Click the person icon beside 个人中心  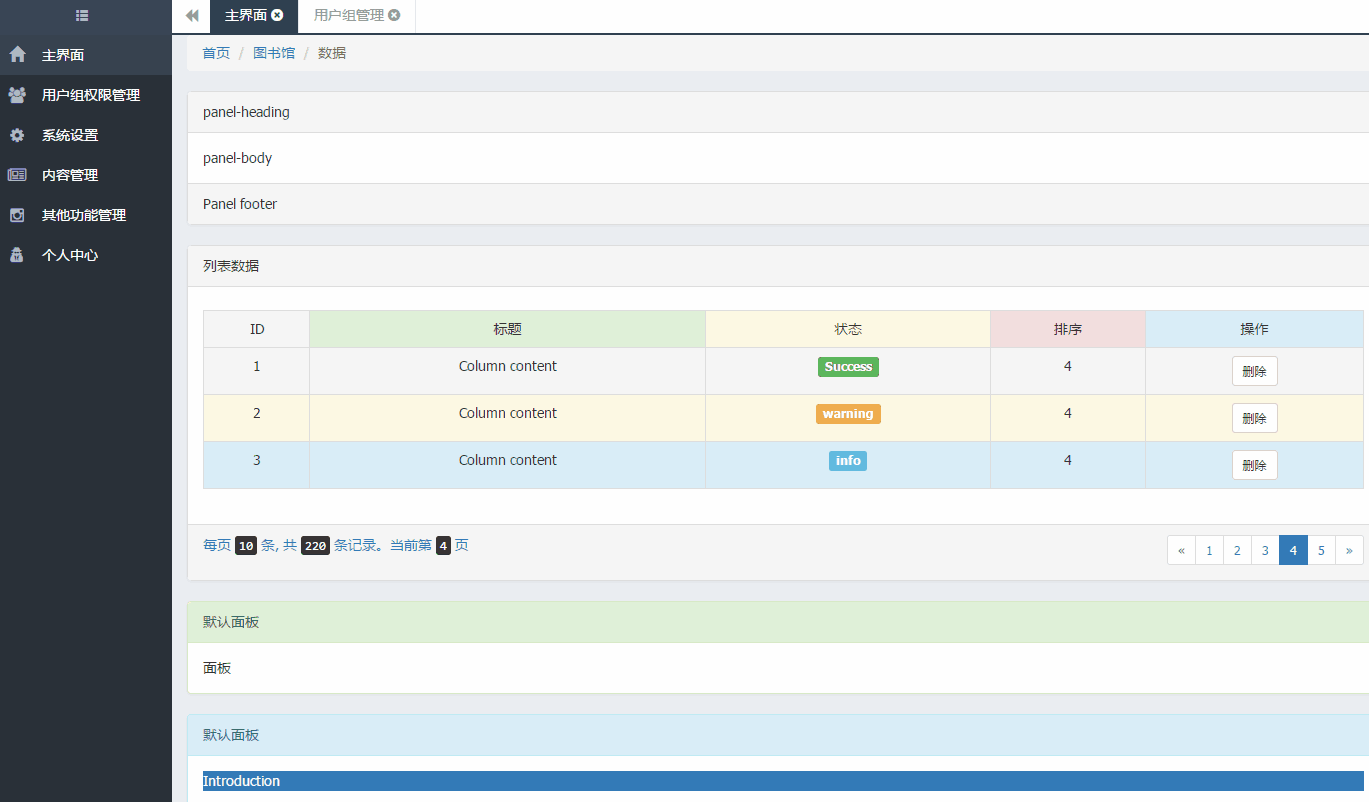17,255
